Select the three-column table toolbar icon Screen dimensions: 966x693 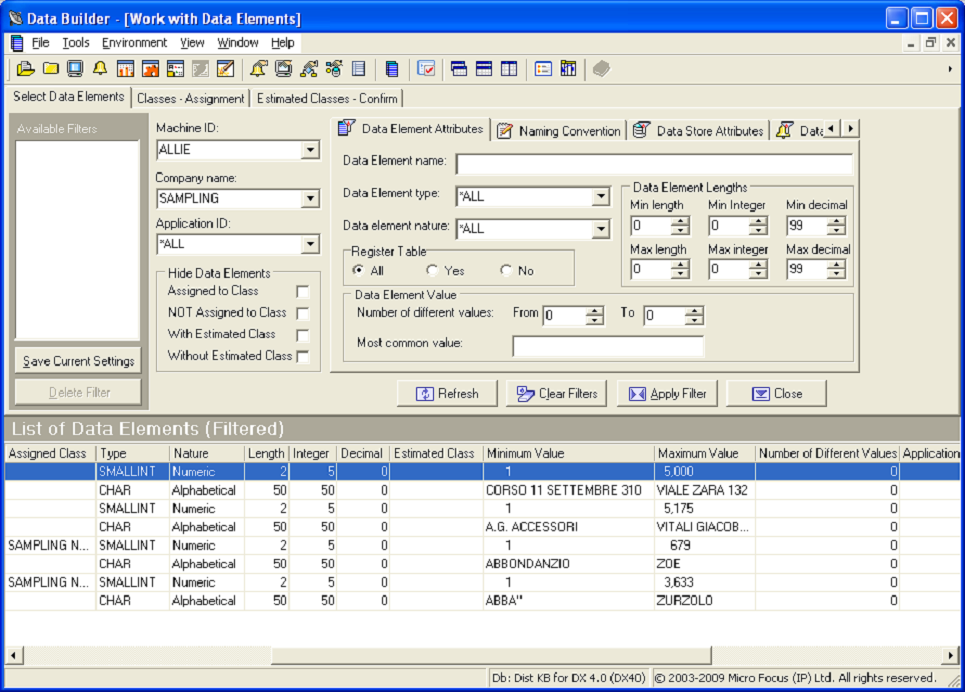(x=509, y=69)
